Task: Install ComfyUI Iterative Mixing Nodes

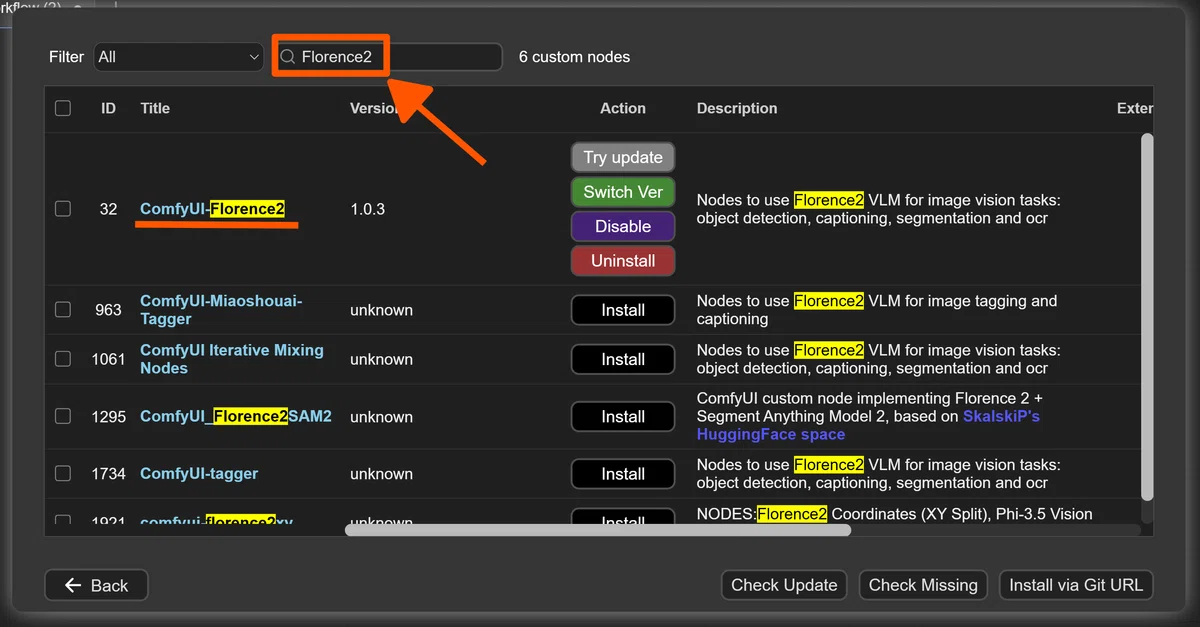Action: [623, 359]
